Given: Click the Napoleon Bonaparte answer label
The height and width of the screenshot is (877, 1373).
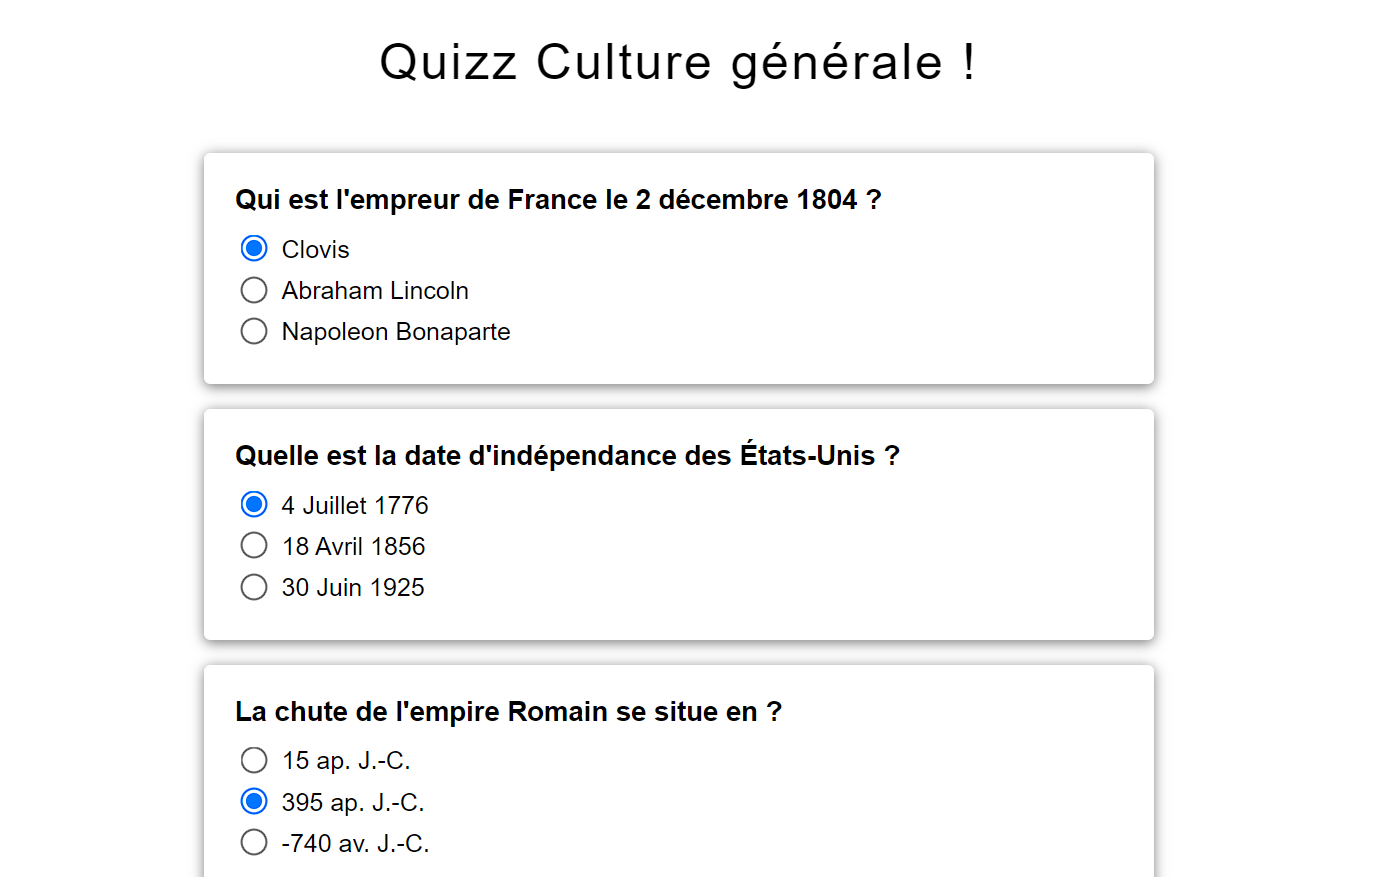Looking at the screenshot, I should click(x=396, y=332).
